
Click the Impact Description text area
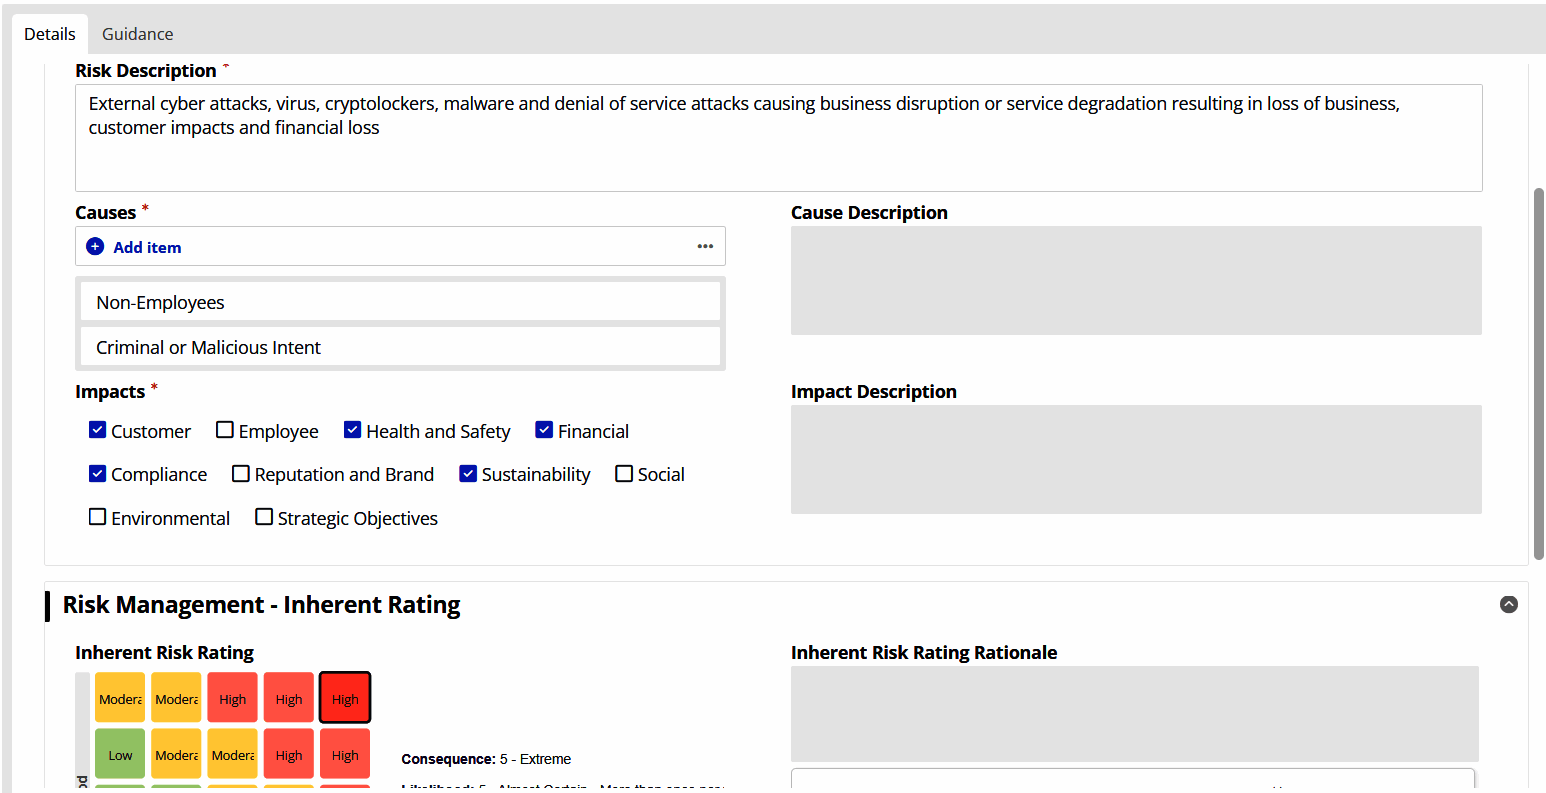[1136, 459]
